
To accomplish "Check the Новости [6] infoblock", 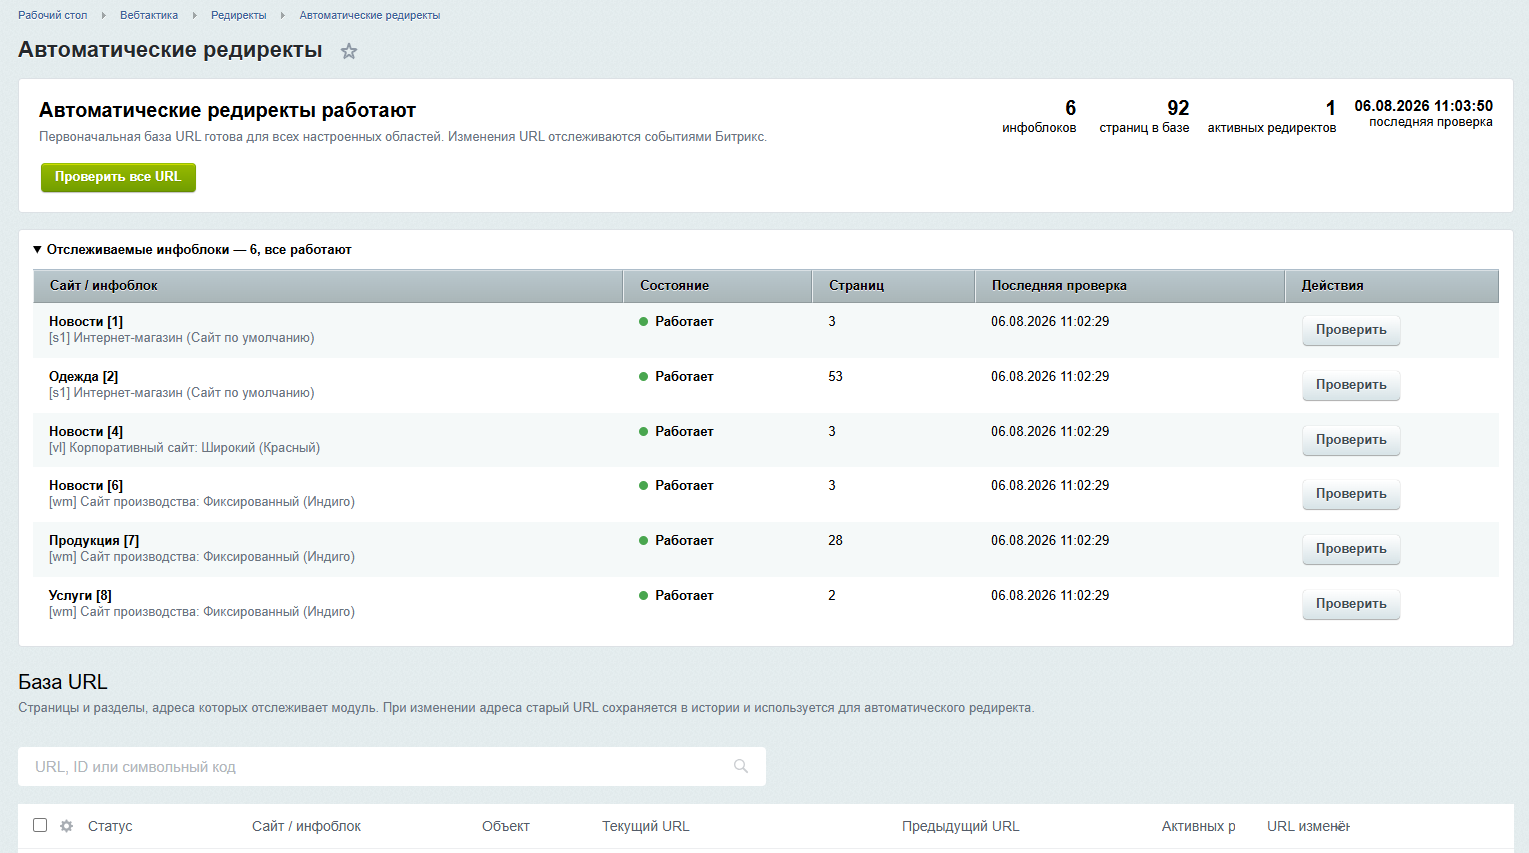I will (x=1351, y=494).
